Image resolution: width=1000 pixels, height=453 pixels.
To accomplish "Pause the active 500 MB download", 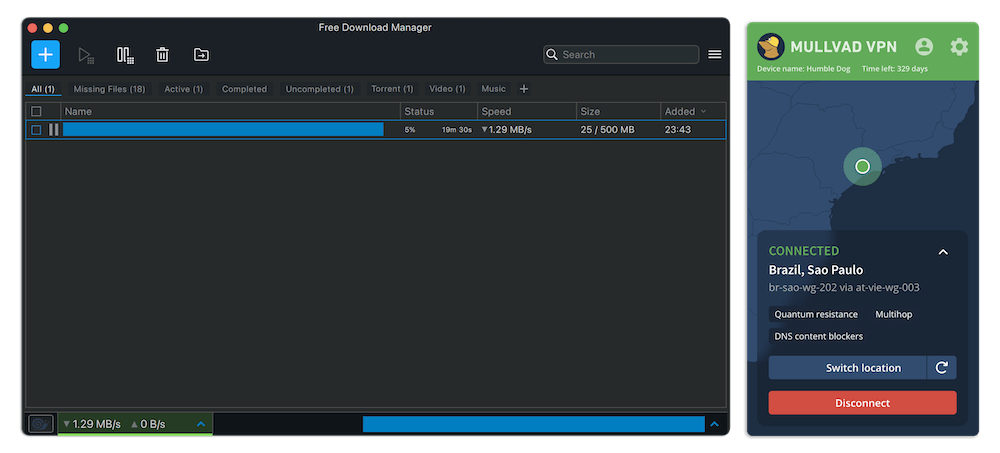I will click(54, 130).
